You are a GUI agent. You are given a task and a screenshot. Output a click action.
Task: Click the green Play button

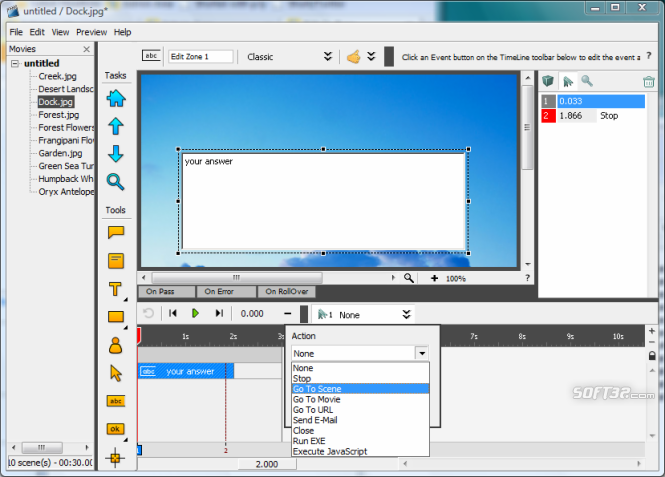click(x=195, y=313)
